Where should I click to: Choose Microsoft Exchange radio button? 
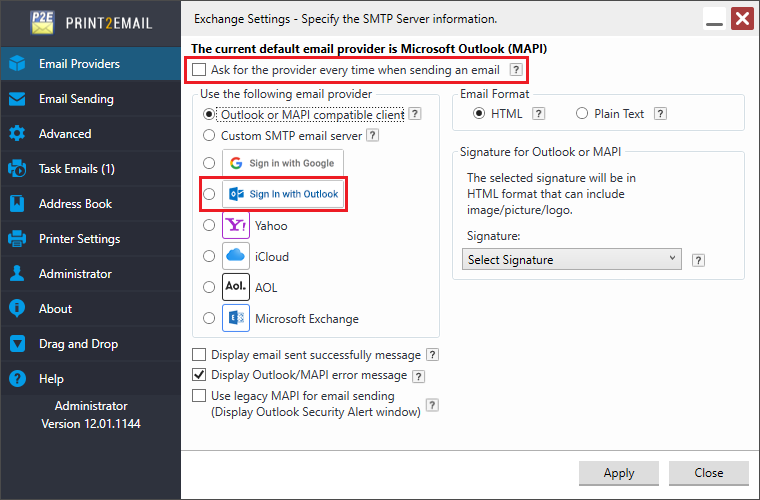pos(209,318)
